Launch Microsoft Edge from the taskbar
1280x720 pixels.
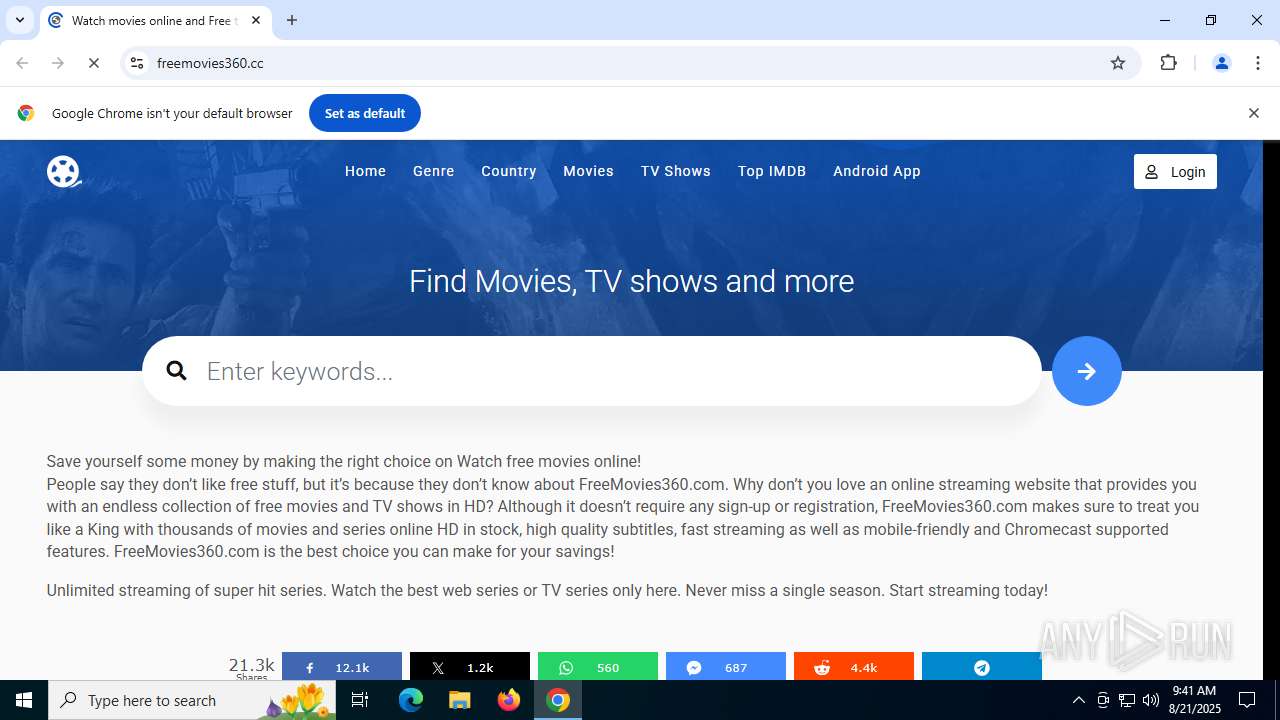[x=411, y=700]
